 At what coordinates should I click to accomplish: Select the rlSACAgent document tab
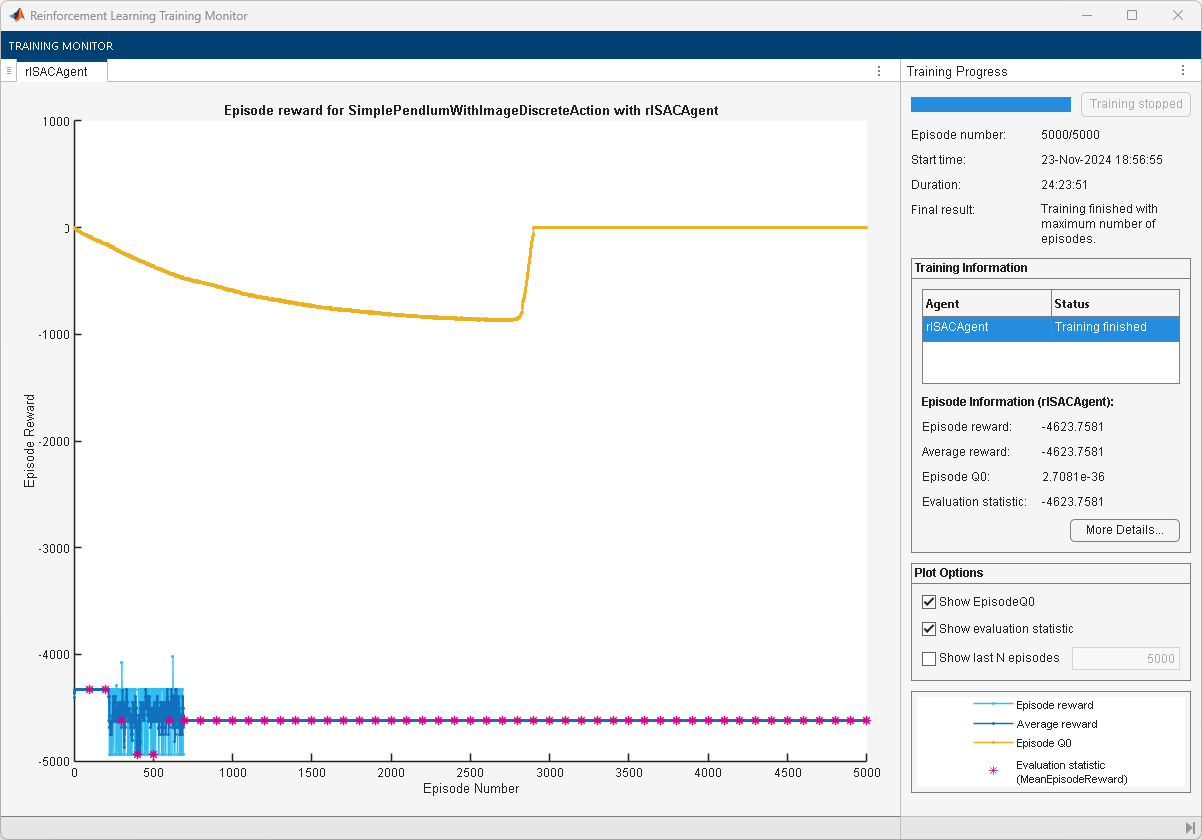click(x=57, y=71)
